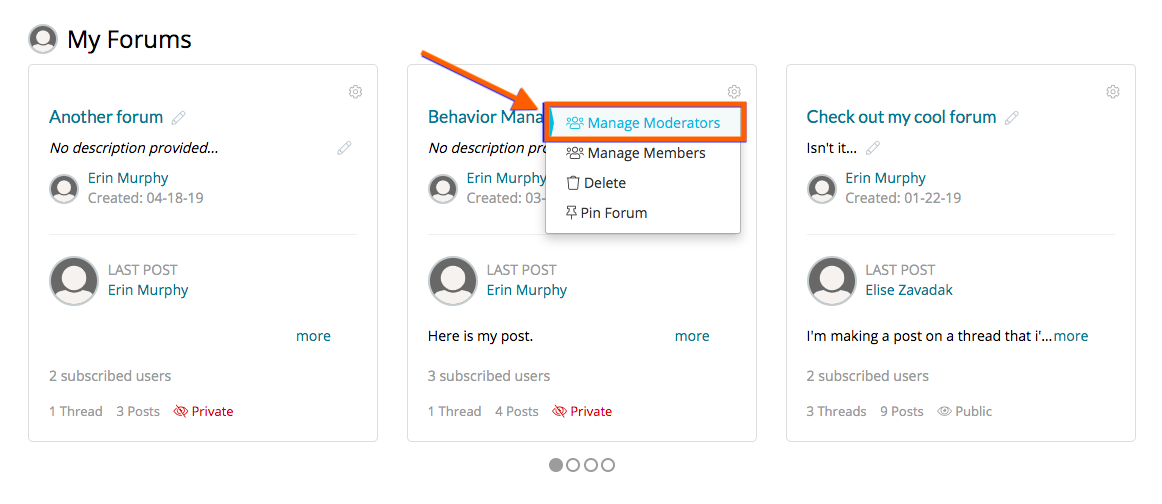
Task: Edit Check out my cool forum title pencil
Action: point(1012,118)
